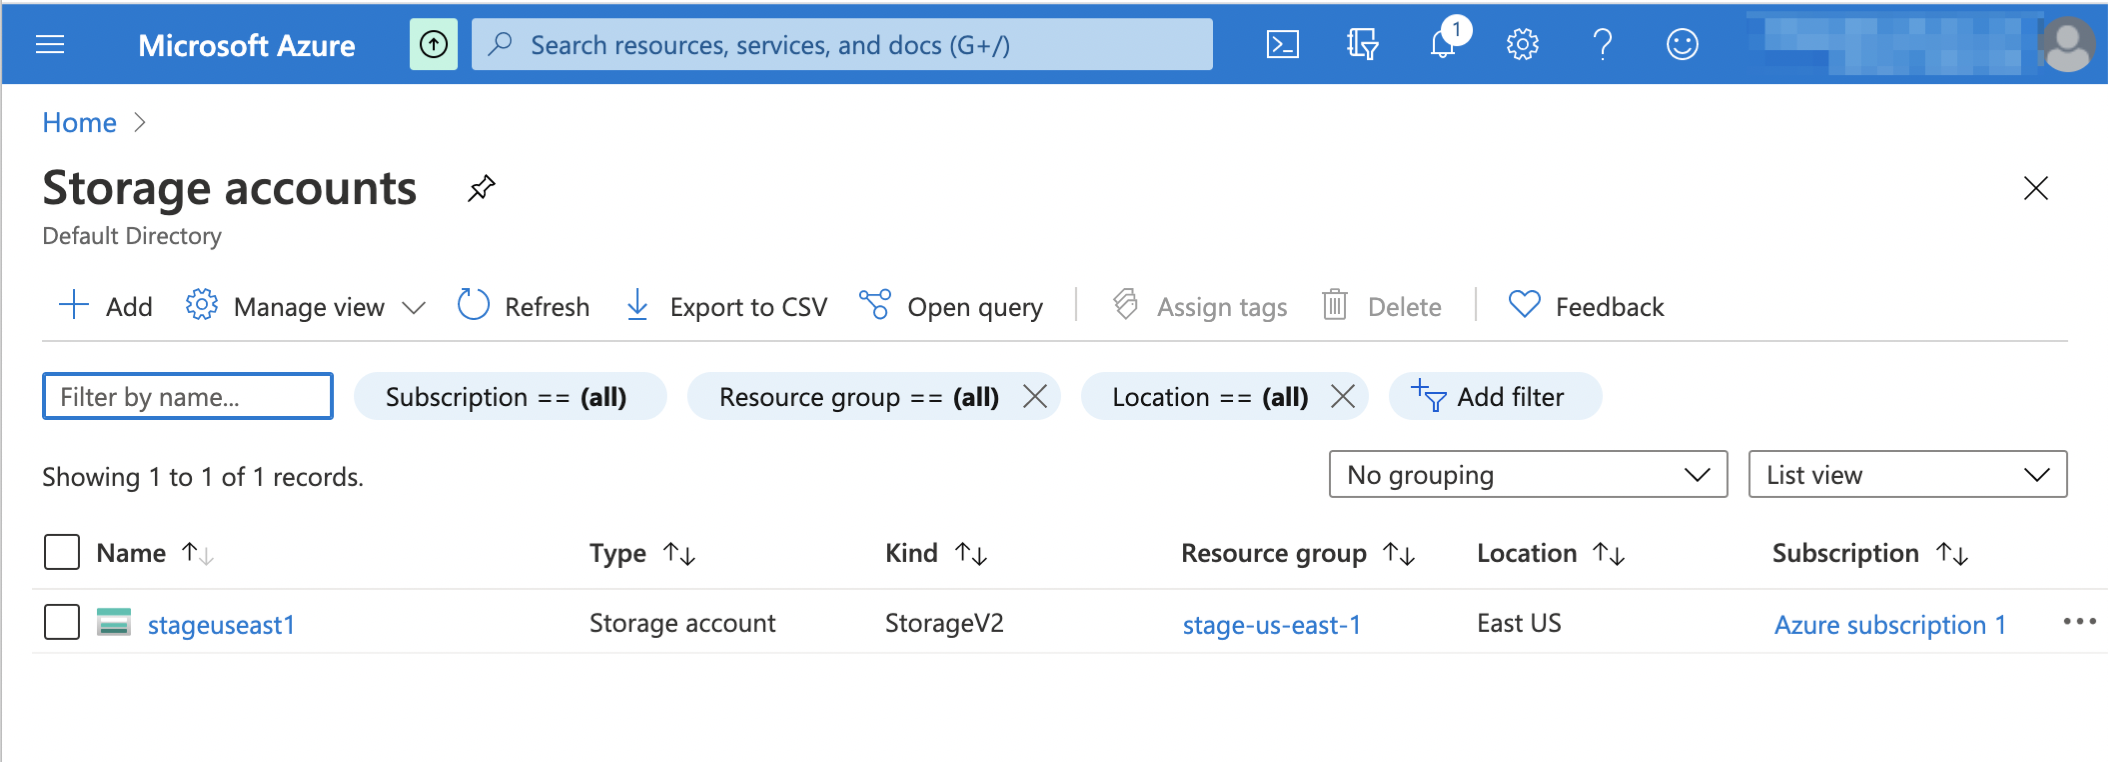Click the Delete toolbar button
Screen dimensions: 2108x762
pyautogui.click(x=1381, y=306)
